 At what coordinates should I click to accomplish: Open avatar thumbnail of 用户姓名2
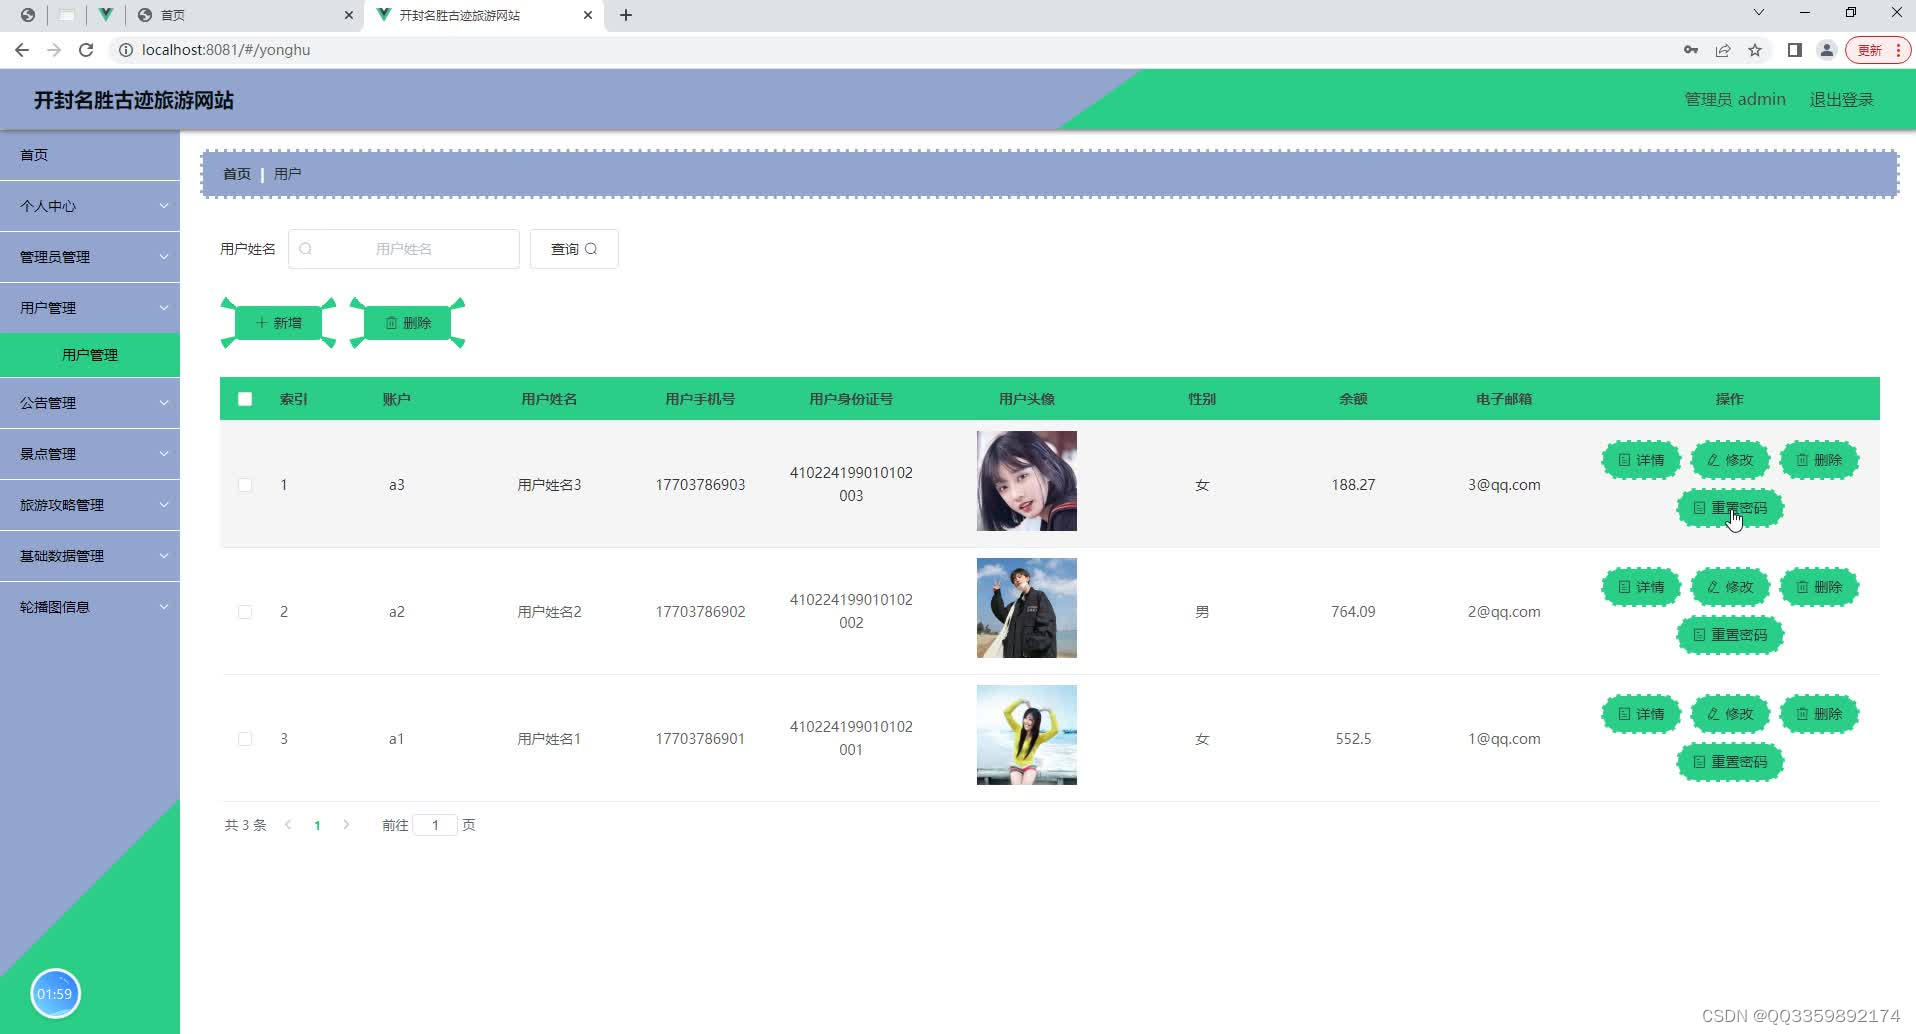(x=1027, y=608)
